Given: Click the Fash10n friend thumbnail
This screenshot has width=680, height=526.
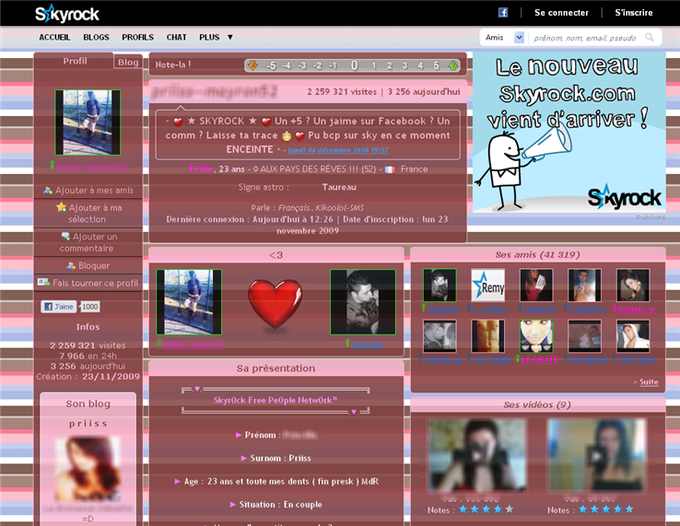Looking at the screenshot, I should point(585,285).
